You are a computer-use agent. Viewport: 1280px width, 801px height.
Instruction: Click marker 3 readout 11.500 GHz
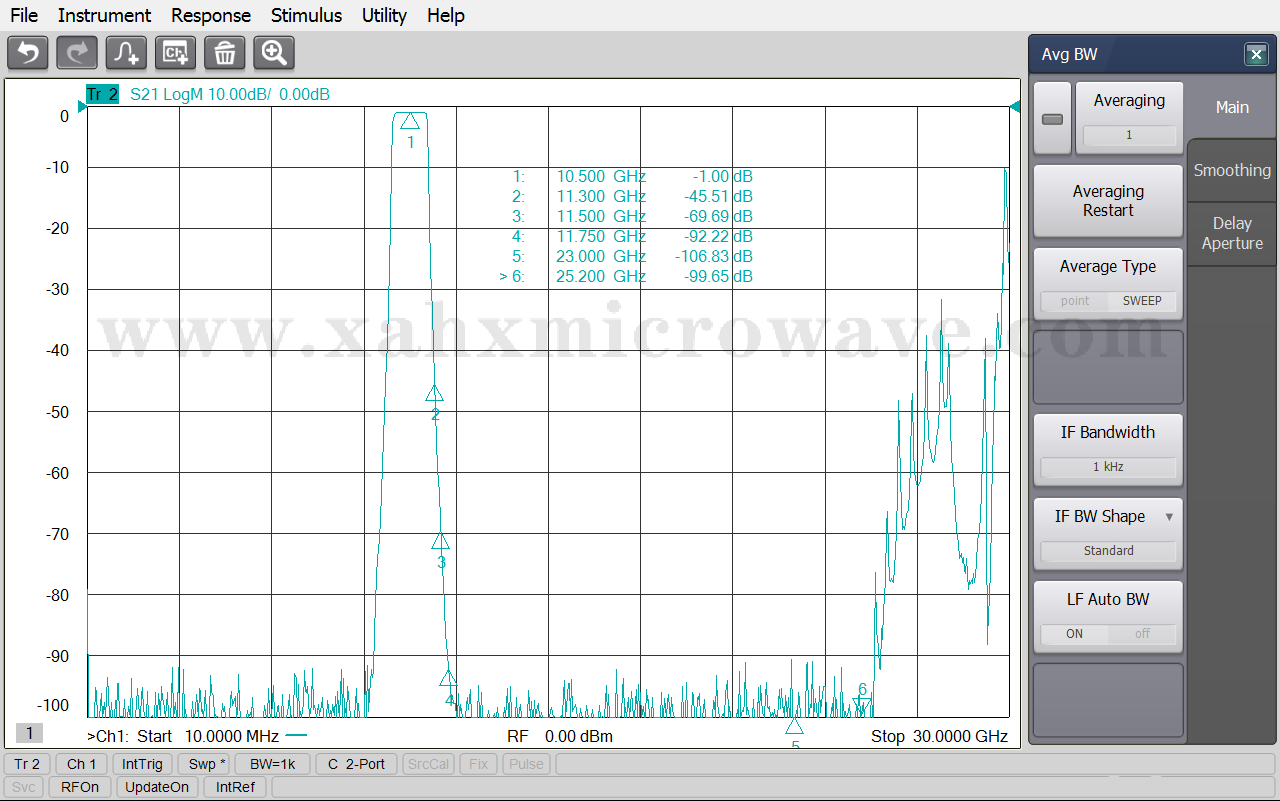[x=601, y=216]
